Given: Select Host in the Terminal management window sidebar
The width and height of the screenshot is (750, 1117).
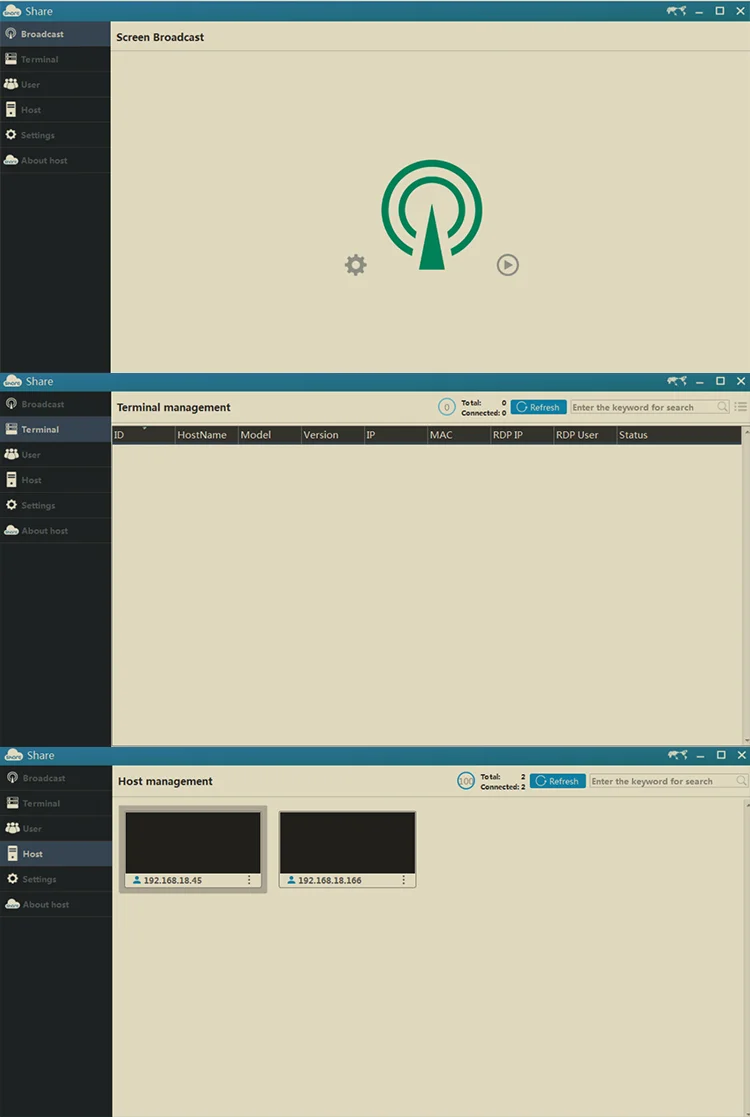Looking at the screenshot, I should [55, 480].
